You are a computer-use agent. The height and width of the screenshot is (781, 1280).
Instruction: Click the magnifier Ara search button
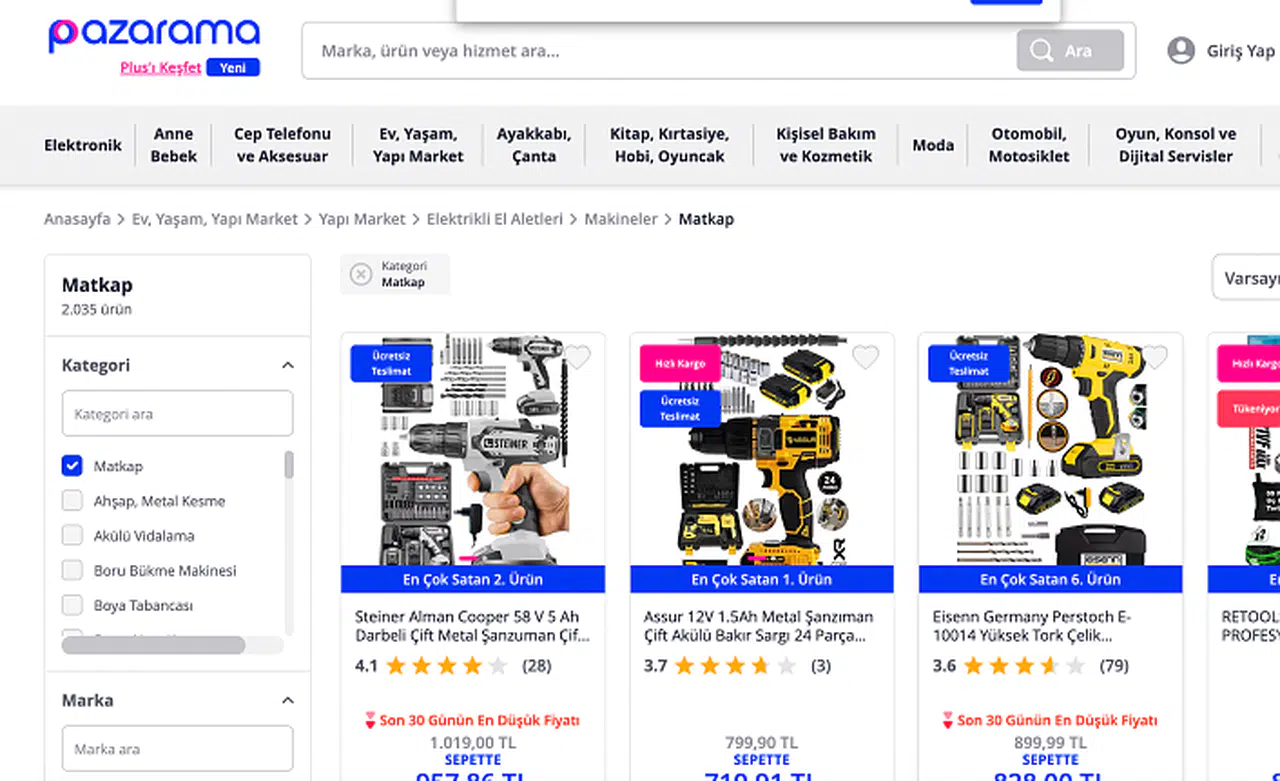coord(1070,50)
